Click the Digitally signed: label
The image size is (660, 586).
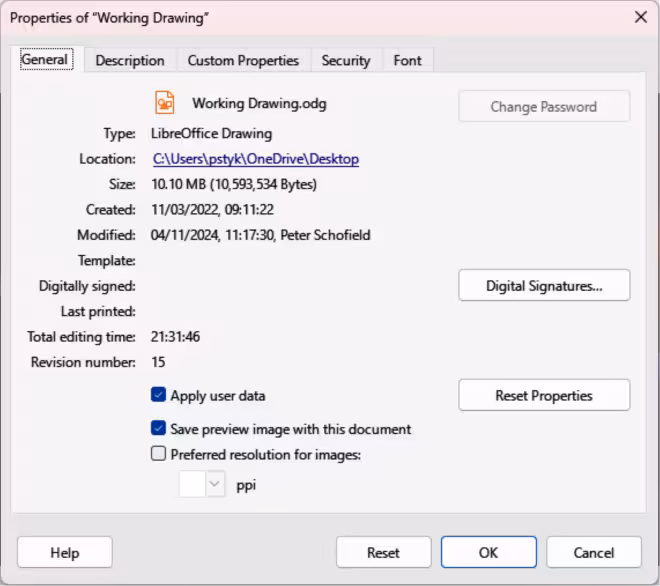[x=87, y=286]
